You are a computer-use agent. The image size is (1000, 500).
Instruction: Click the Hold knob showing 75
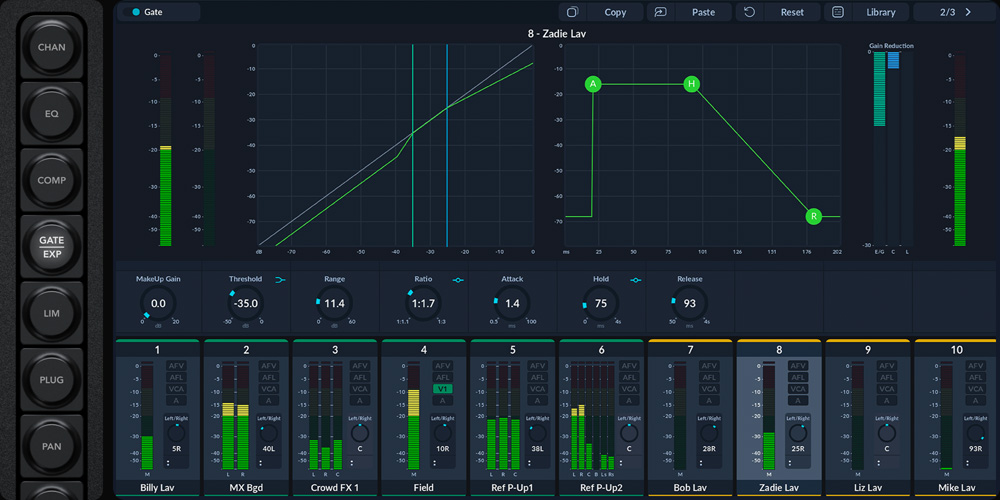click(601, 304)
